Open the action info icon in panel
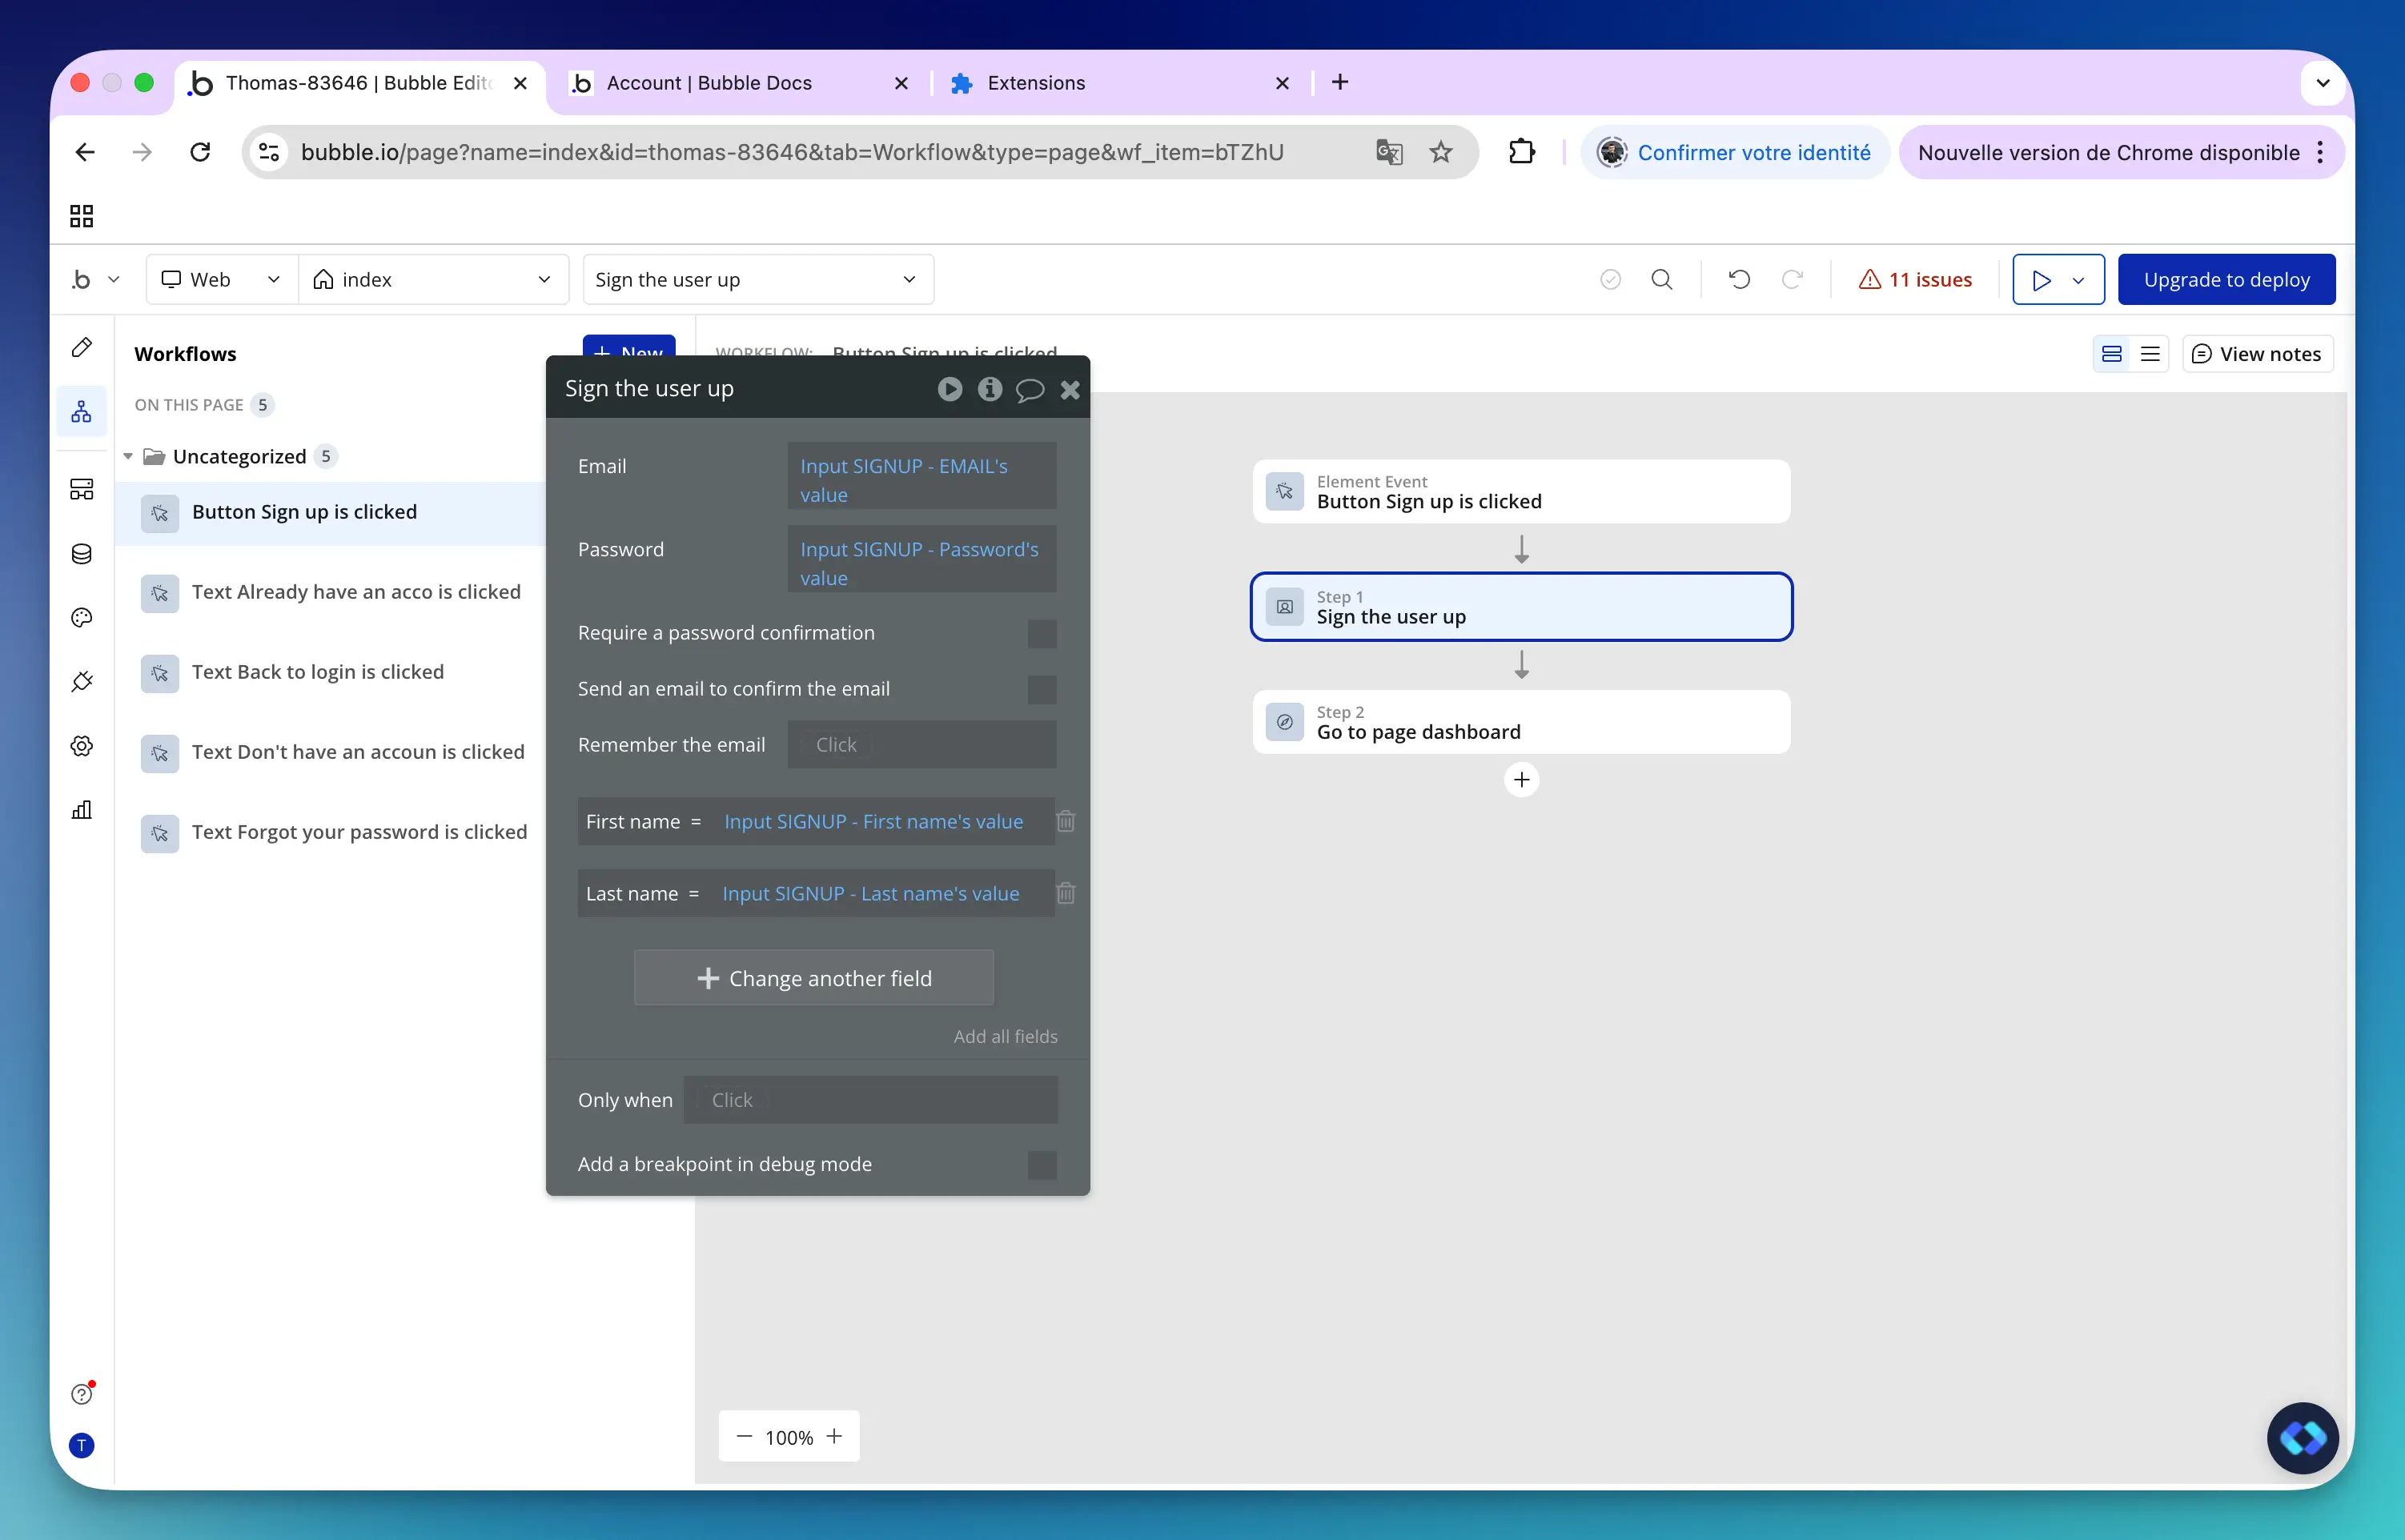This screenshot has width=2405, height=1540. click(x=990, y=389)
